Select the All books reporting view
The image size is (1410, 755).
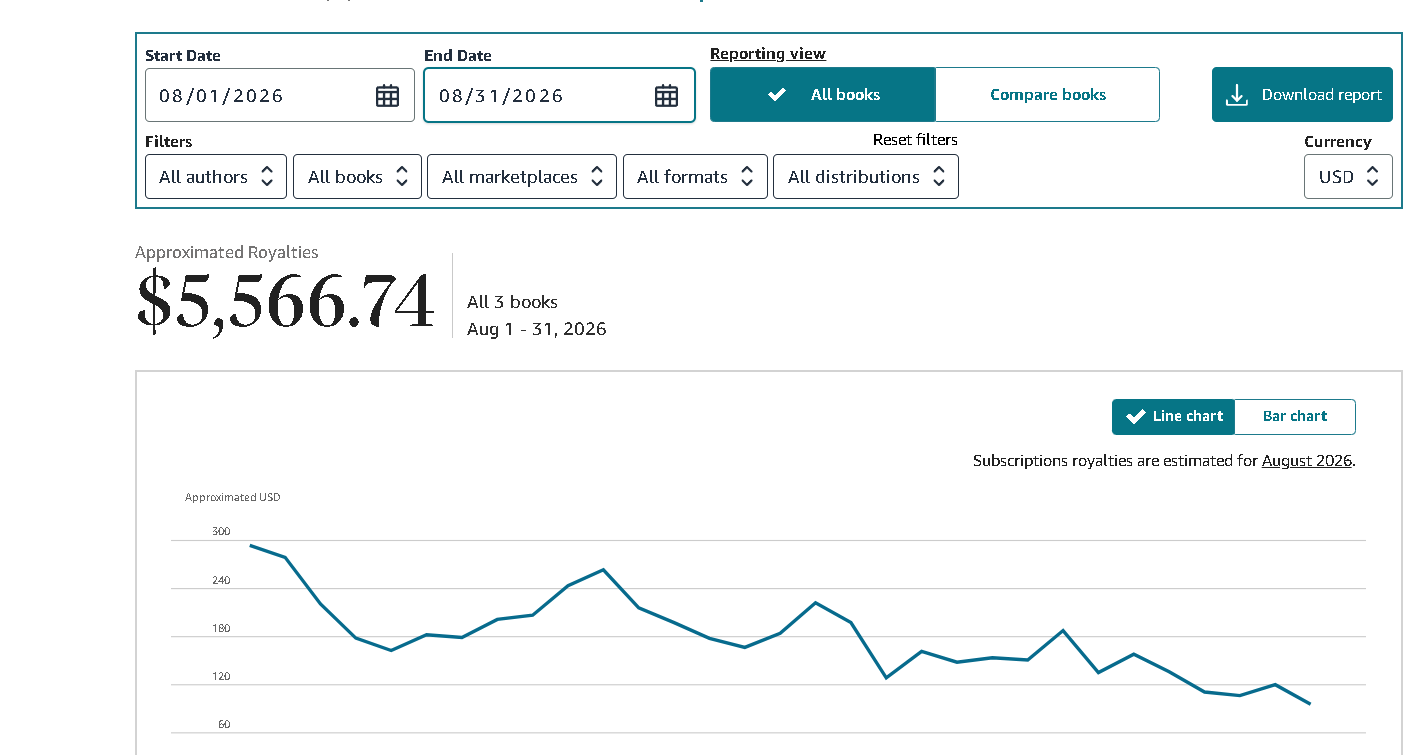coord(823,95)
